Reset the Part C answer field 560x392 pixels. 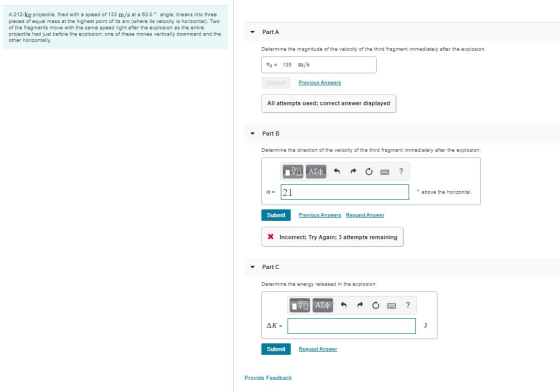(x=375, y=306)
